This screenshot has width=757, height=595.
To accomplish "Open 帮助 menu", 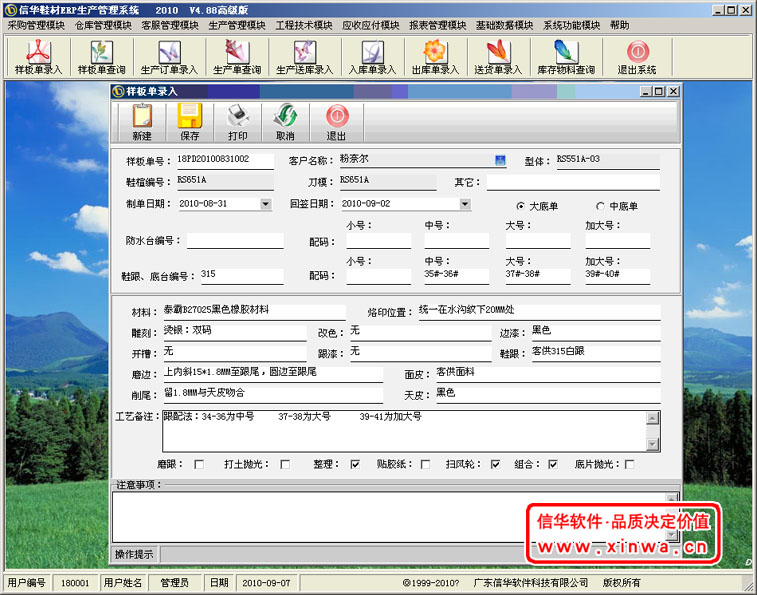I will coord(620,26).
